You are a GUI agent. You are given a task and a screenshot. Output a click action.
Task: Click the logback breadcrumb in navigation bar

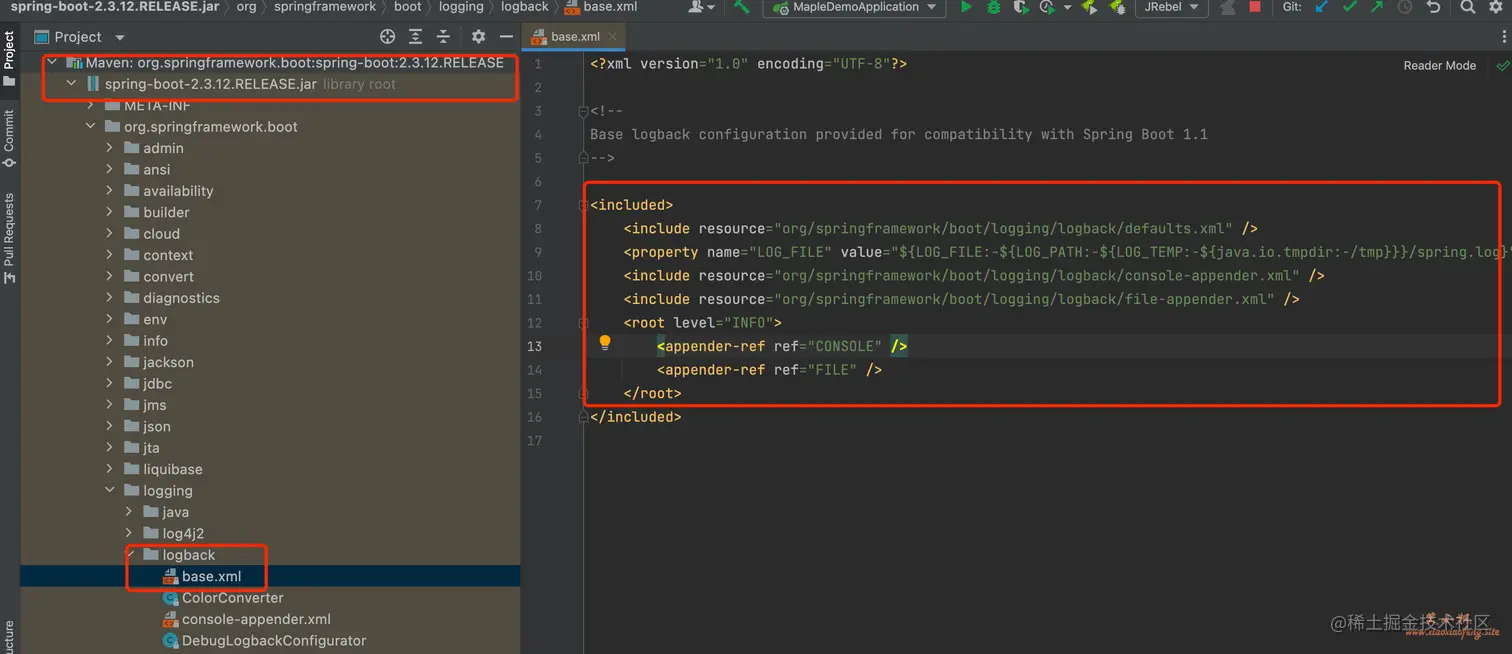pyautogui.click(x=525, y=7)
